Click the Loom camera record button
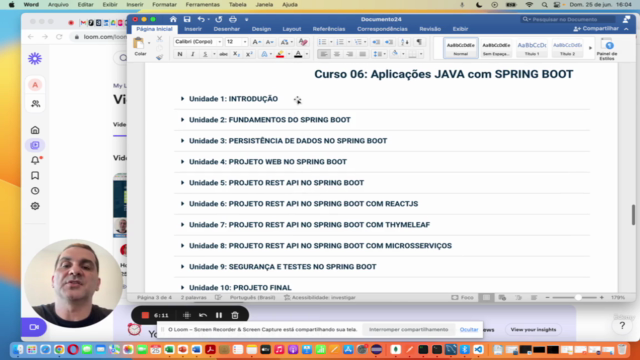Viewport: 640px width, 360px height. (x=34, y=327)
